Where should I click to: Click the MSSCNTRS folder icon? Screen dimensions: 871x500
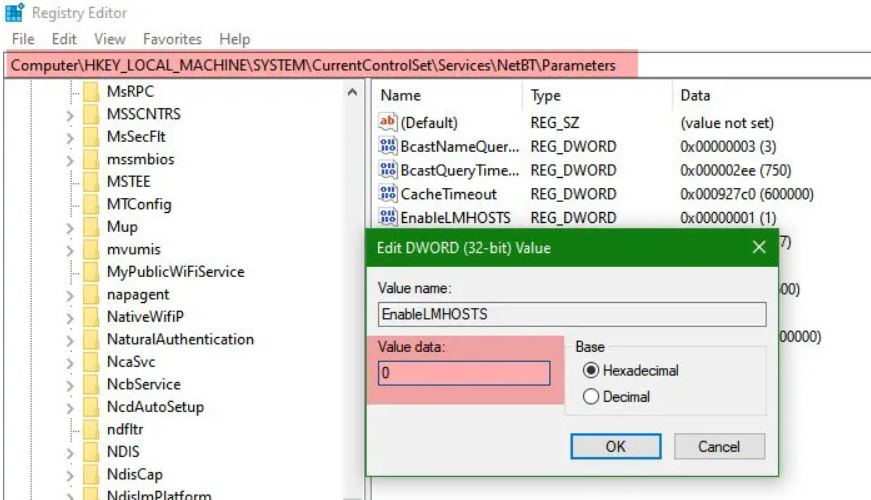(x=91, y=114)
